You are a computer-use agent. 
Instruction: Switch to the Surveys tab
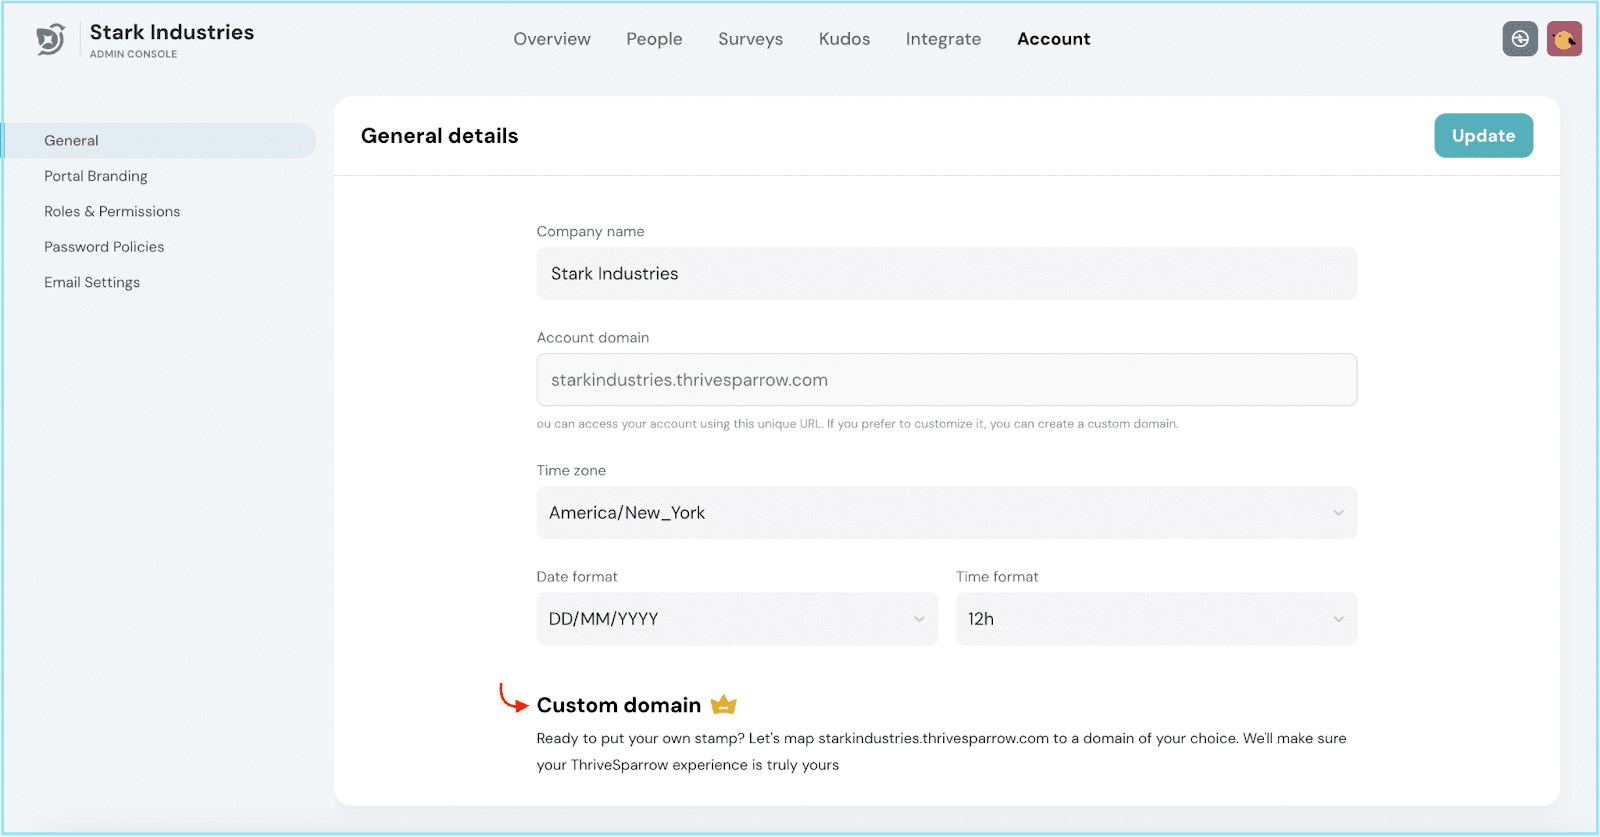coord(750,39)
